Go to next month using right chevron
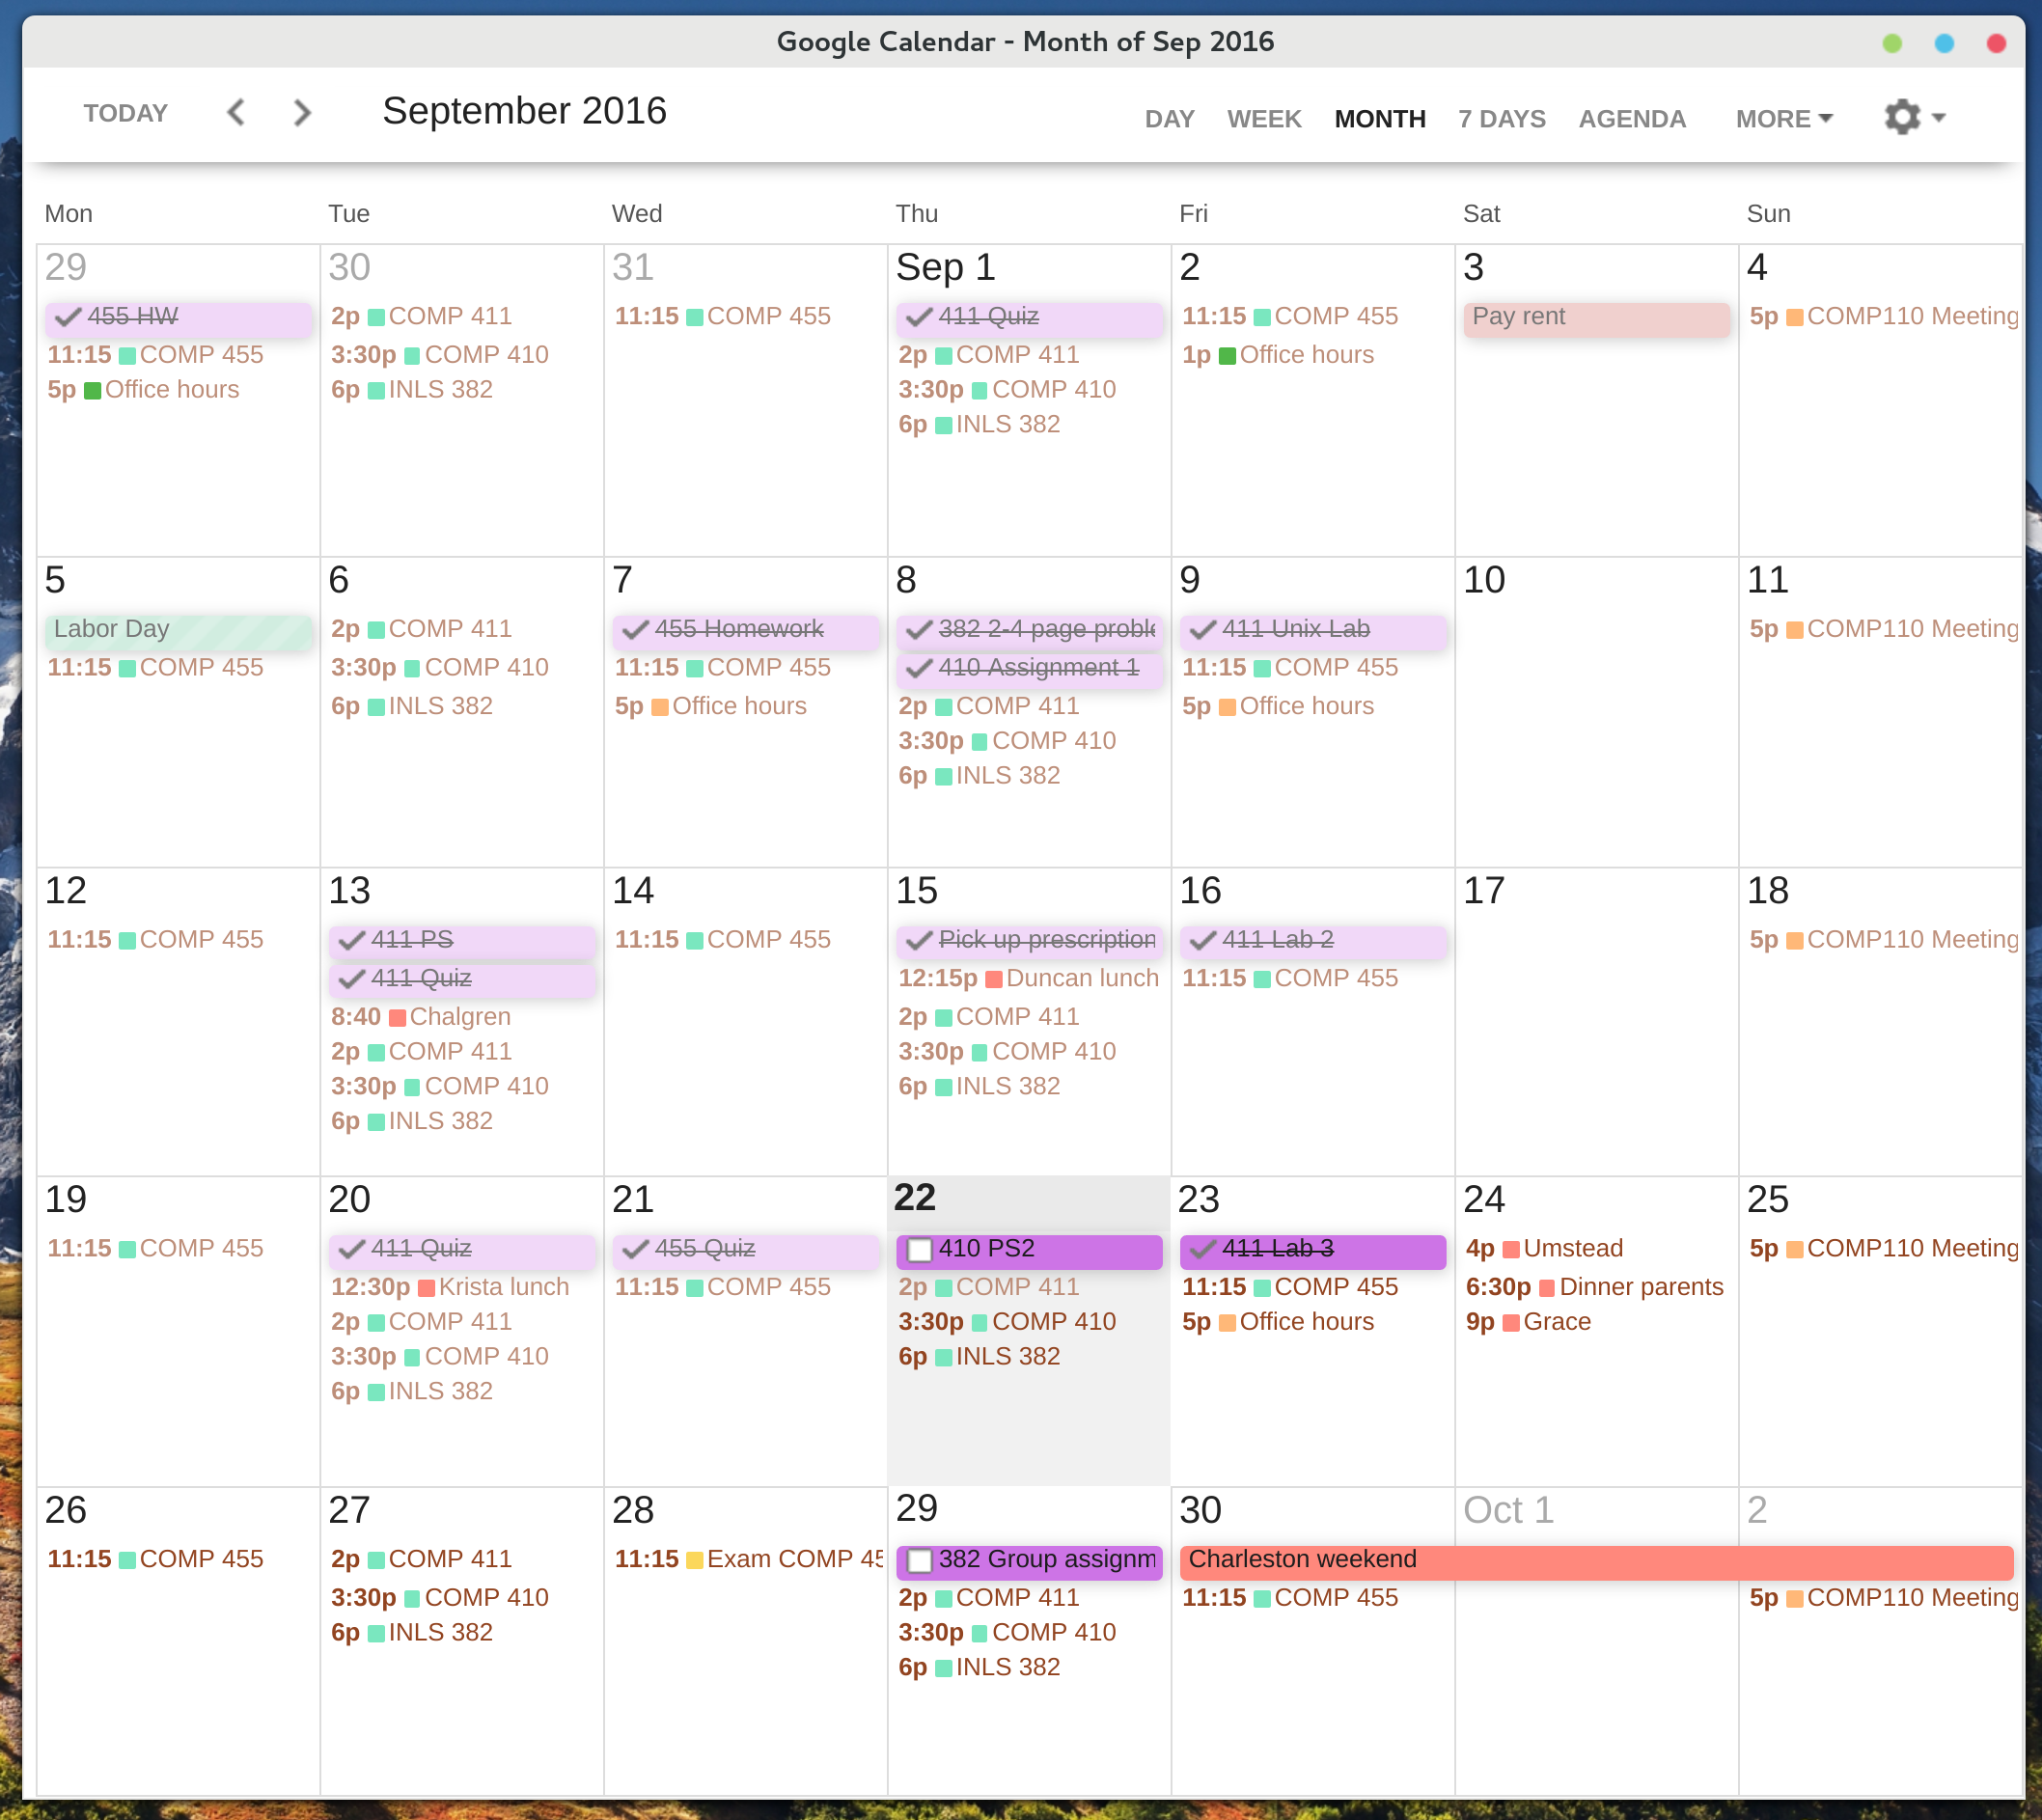The image size is (2042, 1820). pyautogui.click(x=301, y=113)
